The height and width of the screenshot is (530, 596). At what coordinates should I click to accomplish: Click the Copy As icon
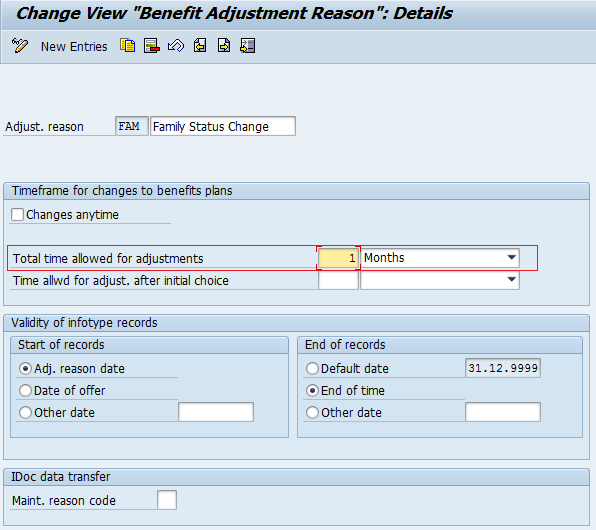point(128,46)
